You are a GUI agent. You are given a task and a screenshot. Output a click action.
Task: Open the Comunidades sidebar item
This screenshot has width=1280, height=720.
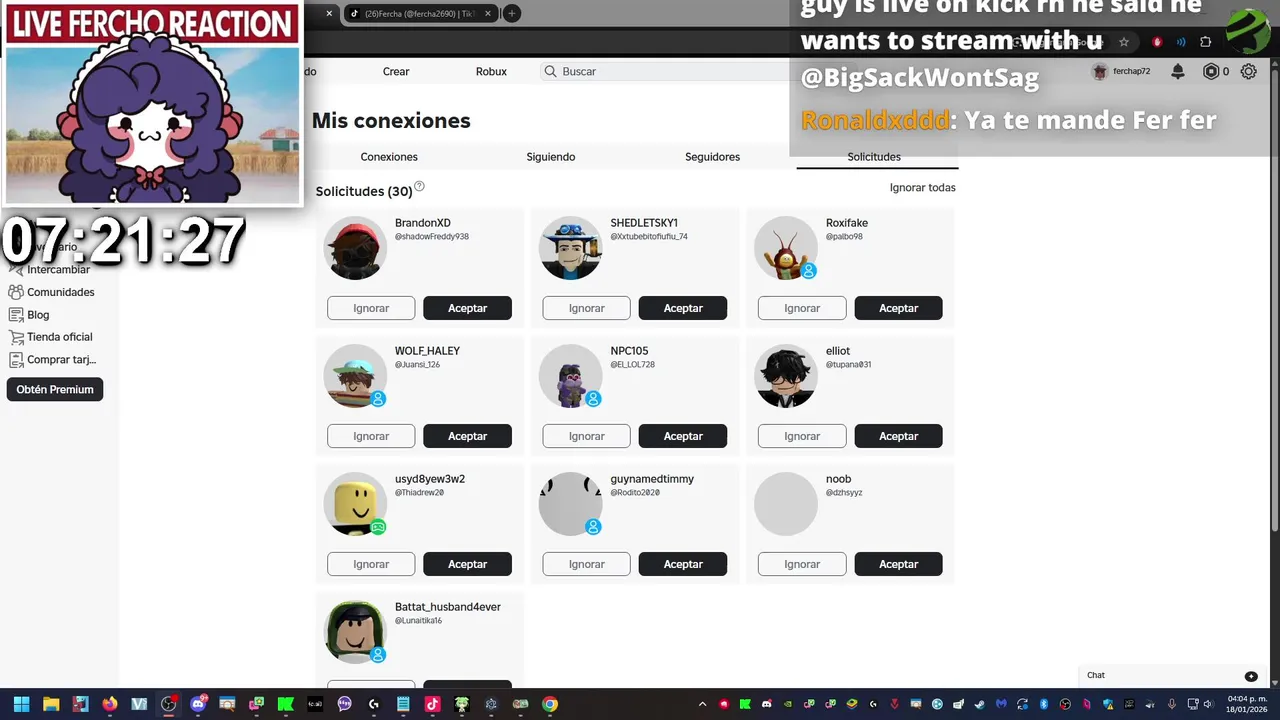52,292
